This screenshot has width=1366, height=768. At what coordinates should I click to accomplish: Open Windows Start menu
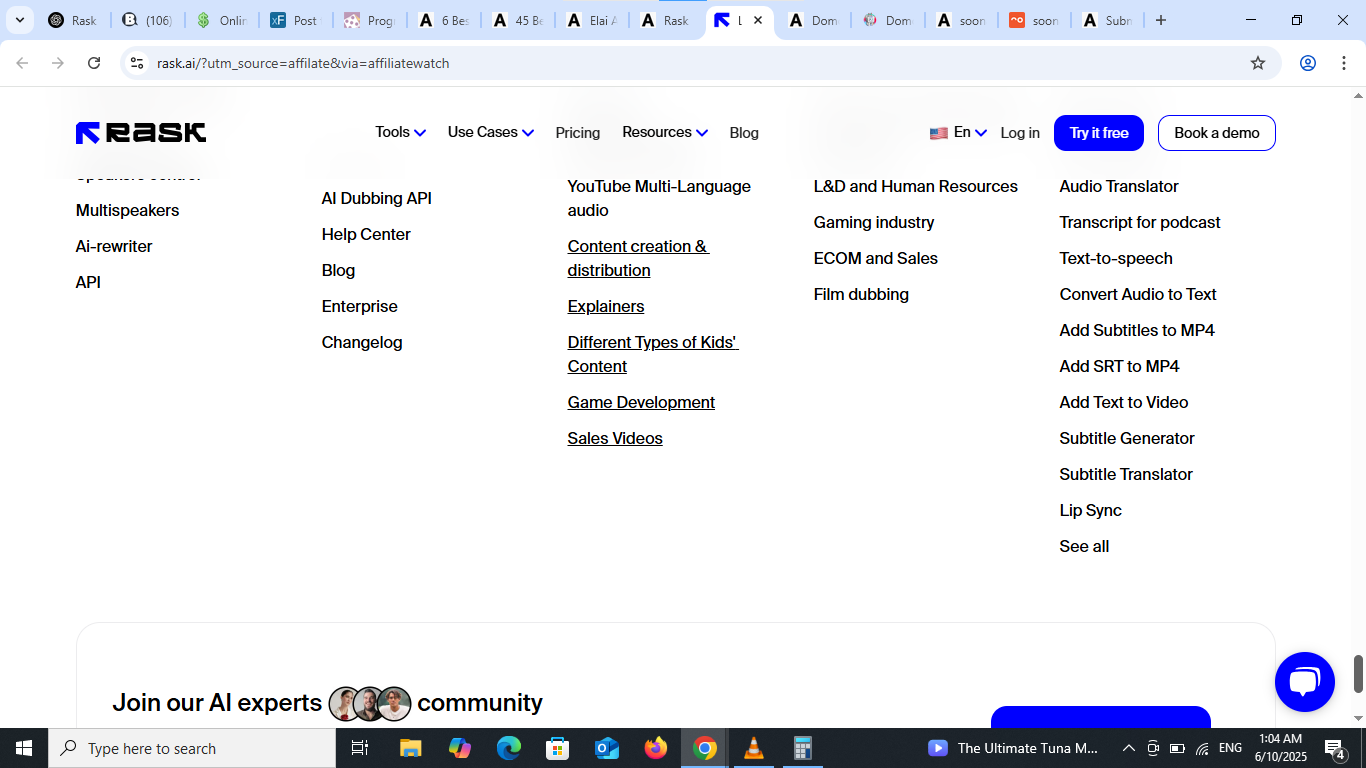click(x=24, y=748)
